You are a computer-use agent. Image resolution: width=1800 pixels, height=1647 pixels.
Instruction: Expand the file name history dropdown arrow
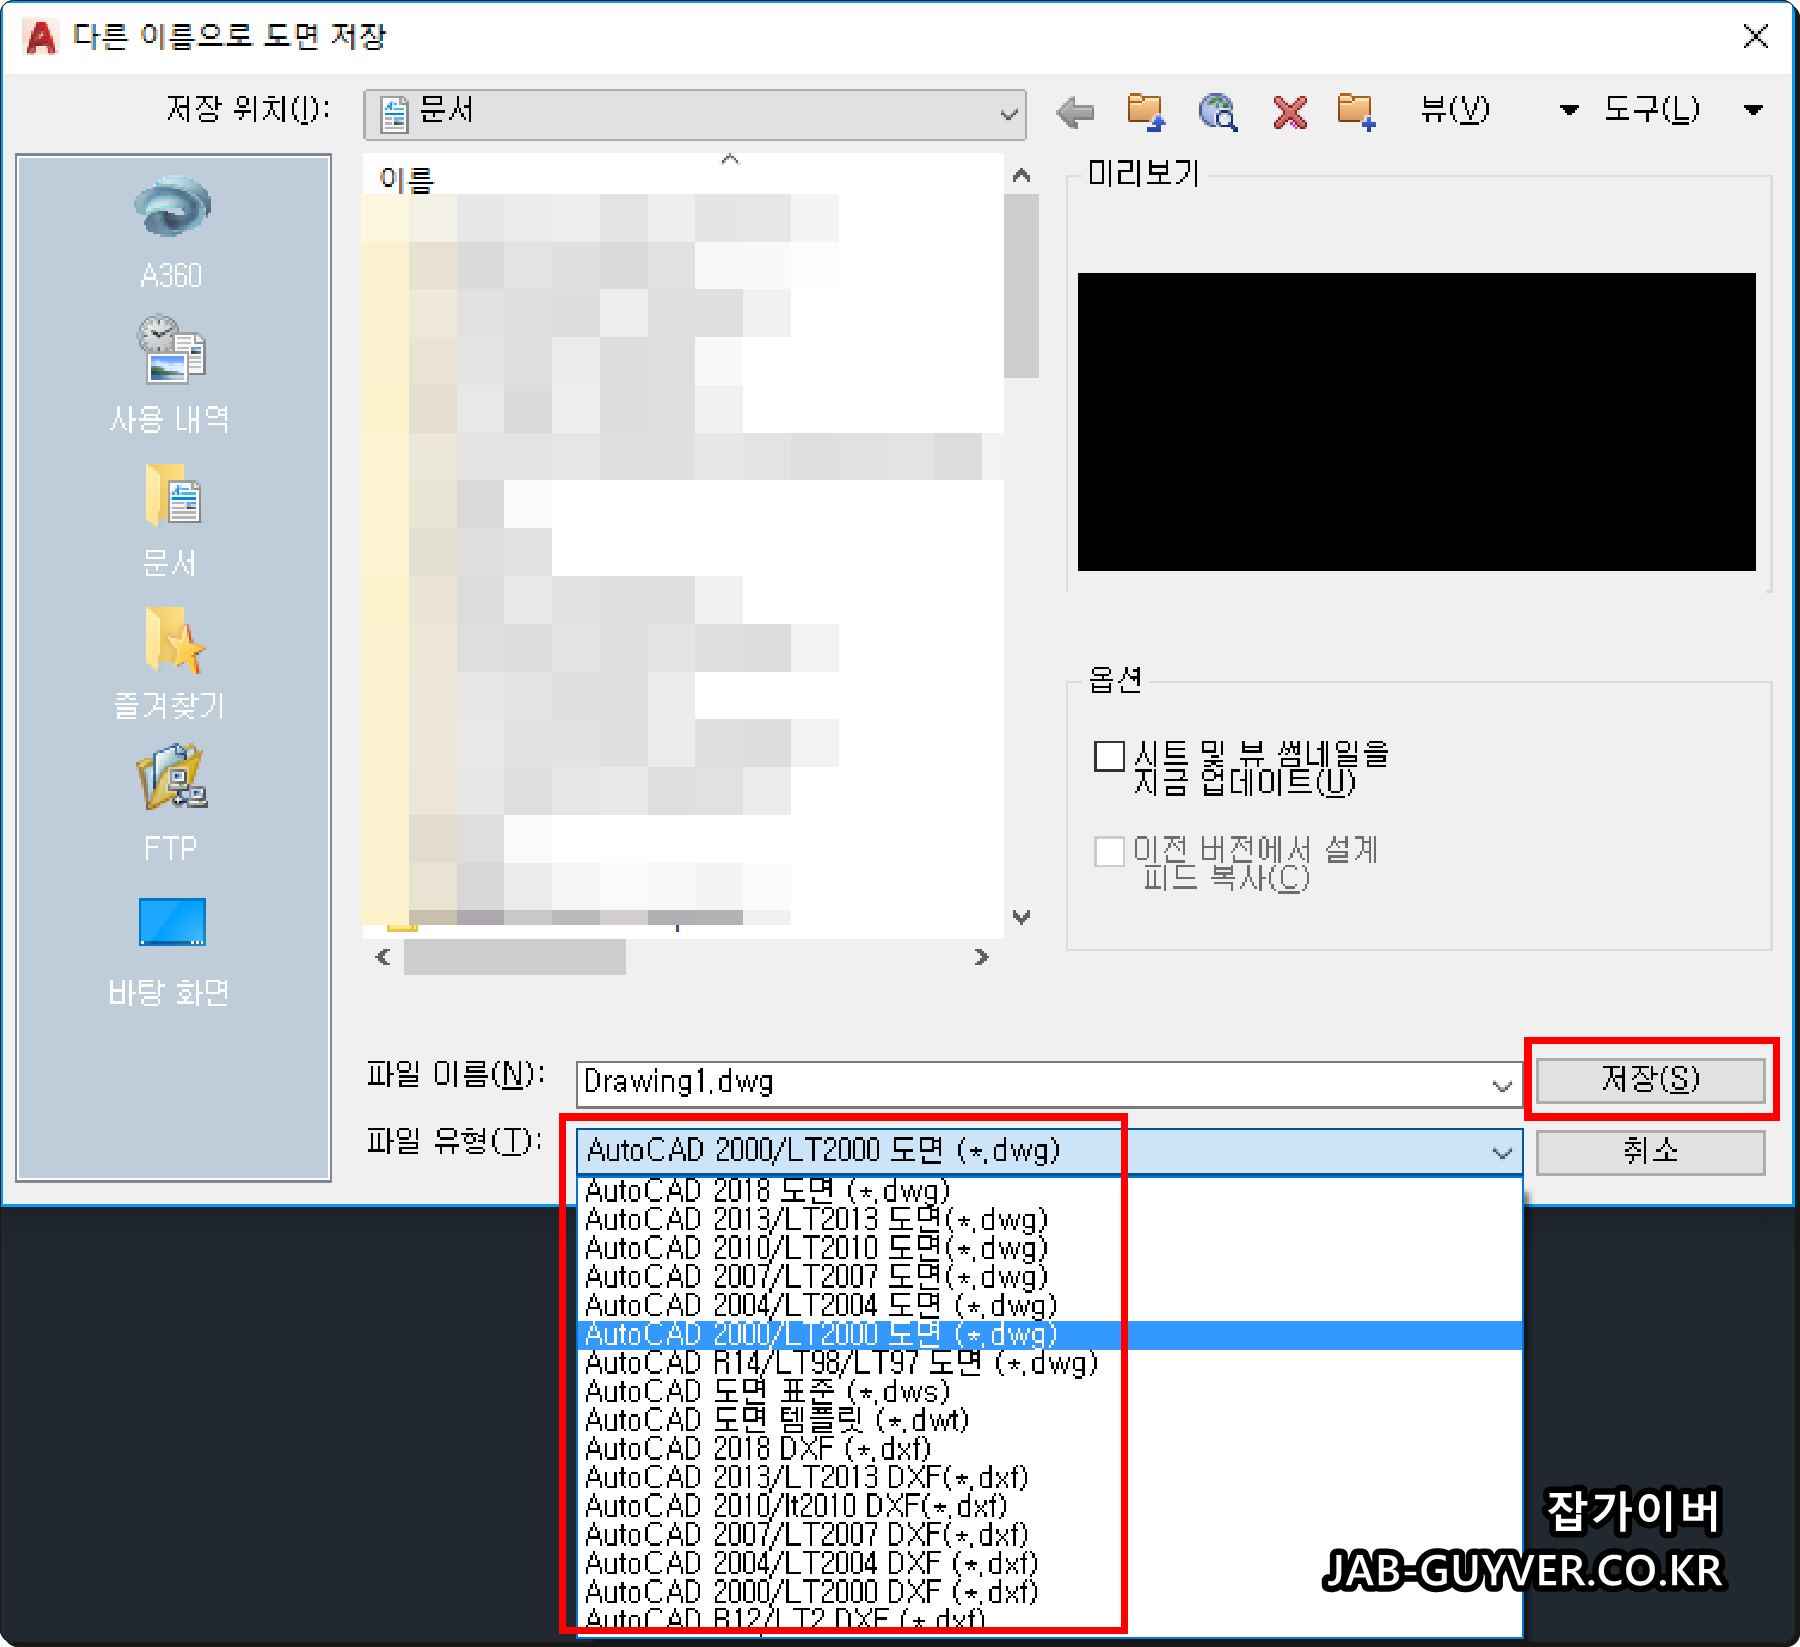pos(1502,1085)
